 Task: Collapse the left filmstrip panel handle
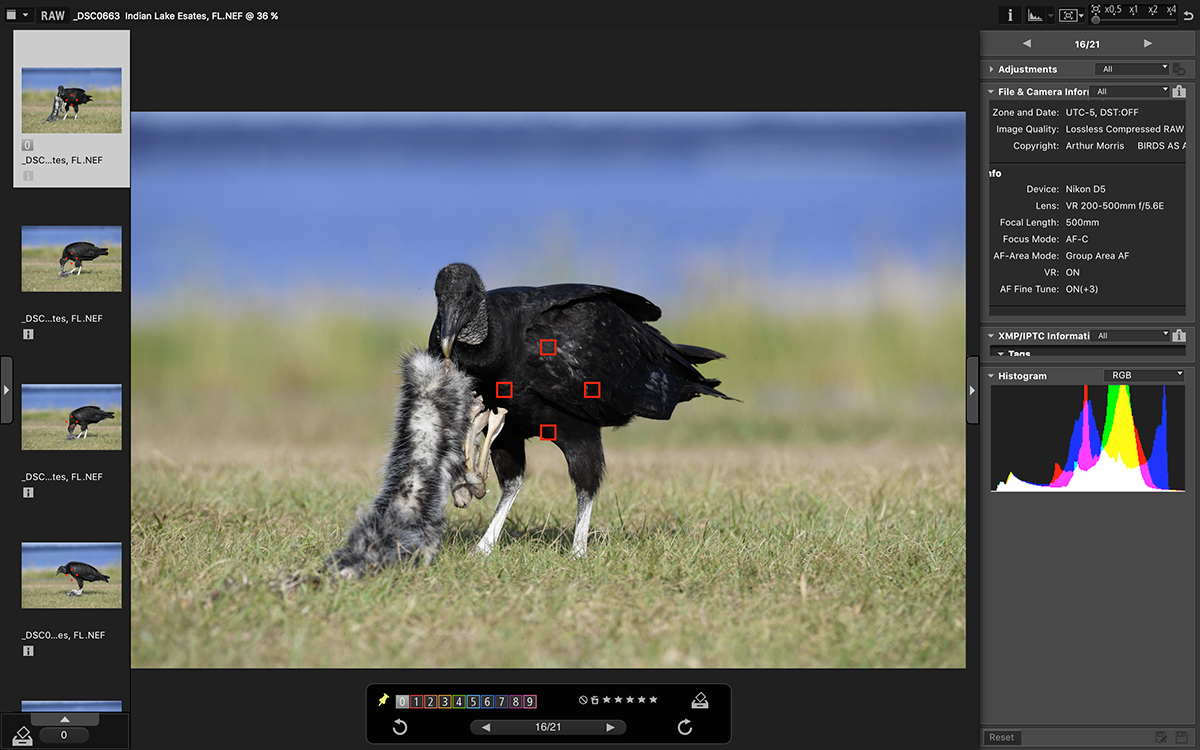coord(6,389)
